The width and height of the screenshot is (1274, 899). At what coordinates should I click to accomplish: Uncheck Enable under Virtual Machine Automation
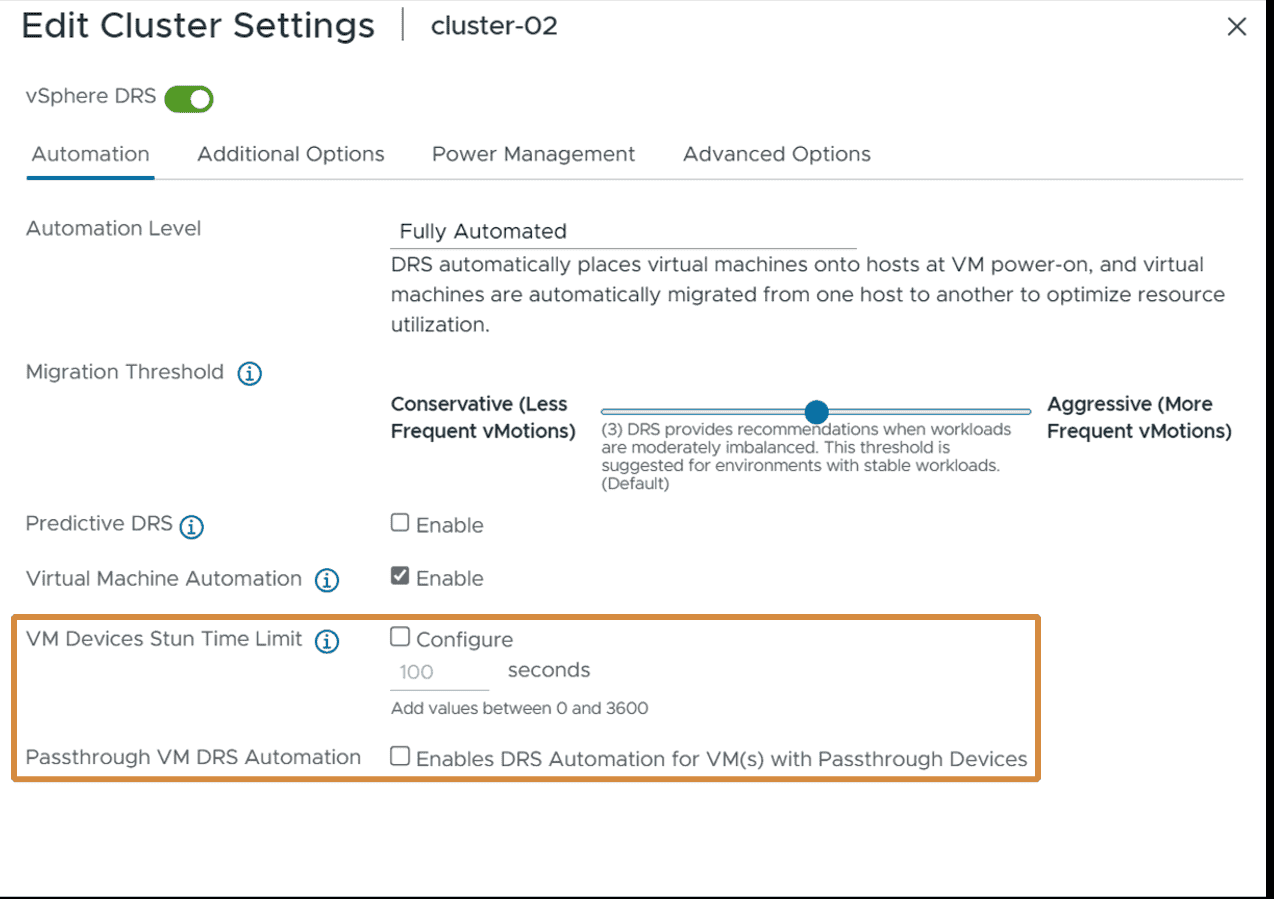point(399,574)
